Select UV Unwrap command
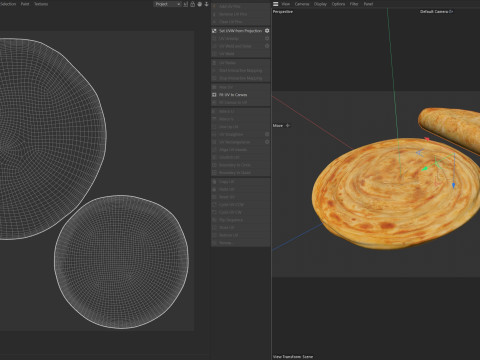The width and height of the screenshot is (480, 360). click(229, 38)
